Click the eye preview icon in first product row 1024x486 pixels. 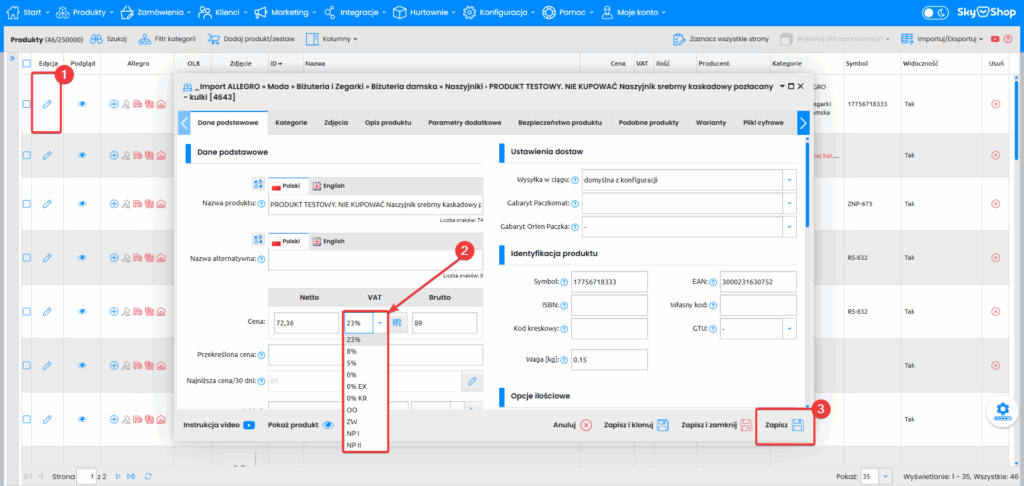83,103
